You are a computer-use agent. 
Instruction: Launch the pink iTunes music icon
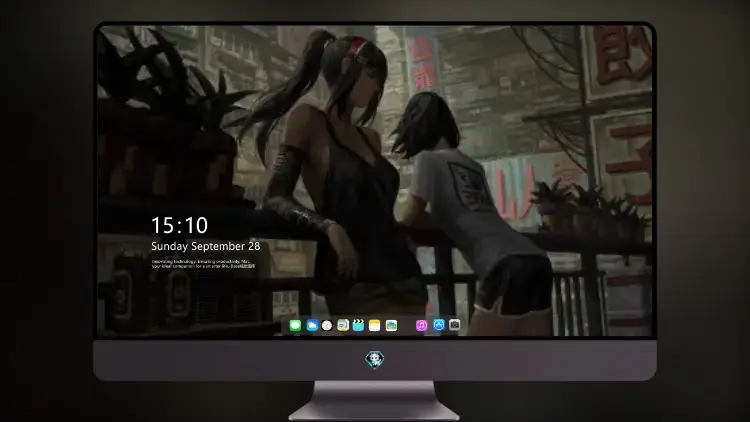click(421, 325)
